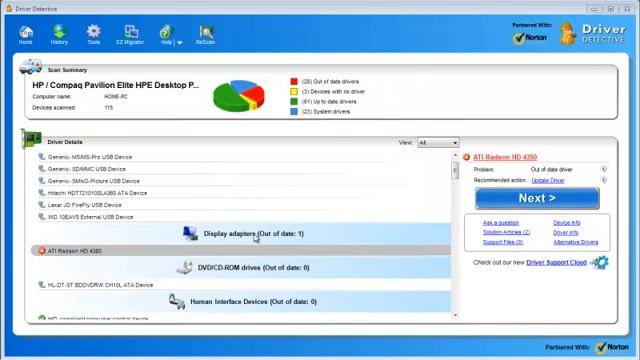Click the Driver Details circuit card icon
Image resolution: width=640 pixels, height=360 pixels.
[31, 139]
